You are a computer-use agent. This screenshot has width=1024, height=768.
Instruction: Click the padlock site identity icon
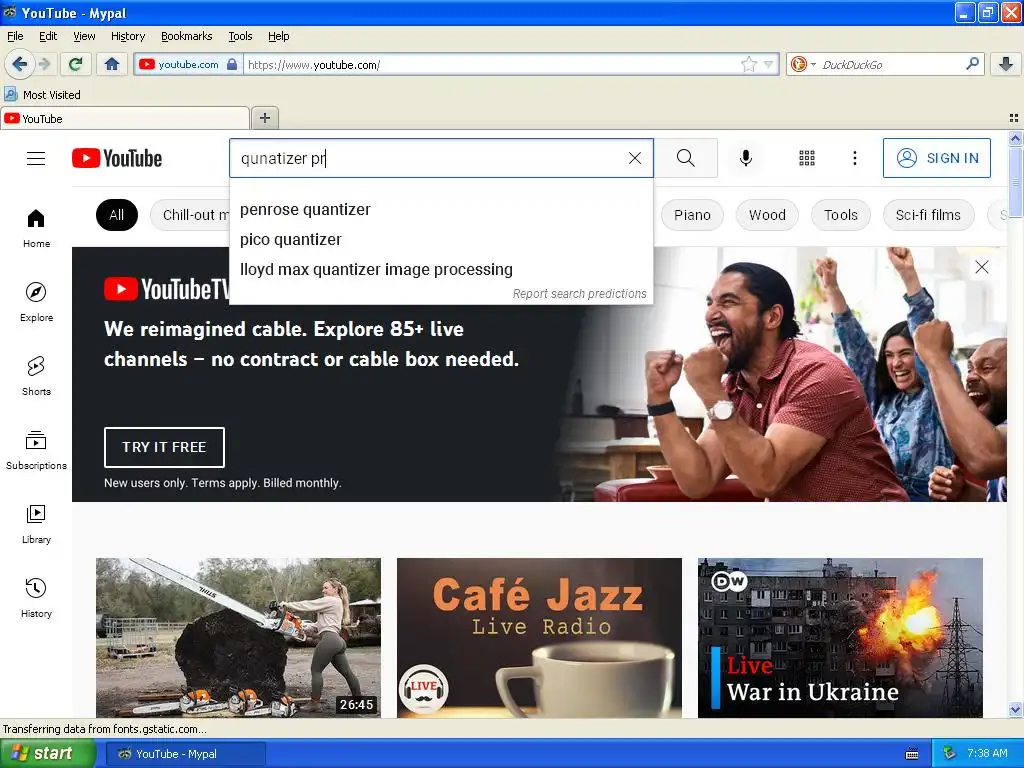click(x=232, y=64)
